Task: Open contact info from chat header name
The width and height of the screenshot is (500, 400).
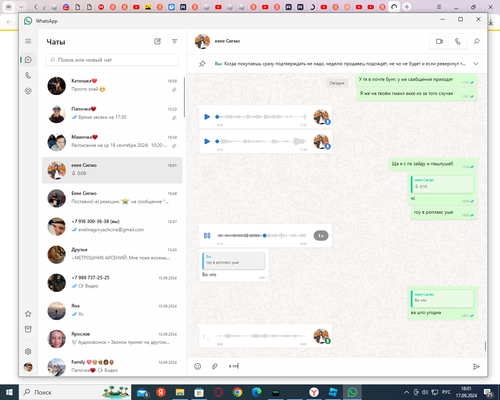Action: click(227, 41)
